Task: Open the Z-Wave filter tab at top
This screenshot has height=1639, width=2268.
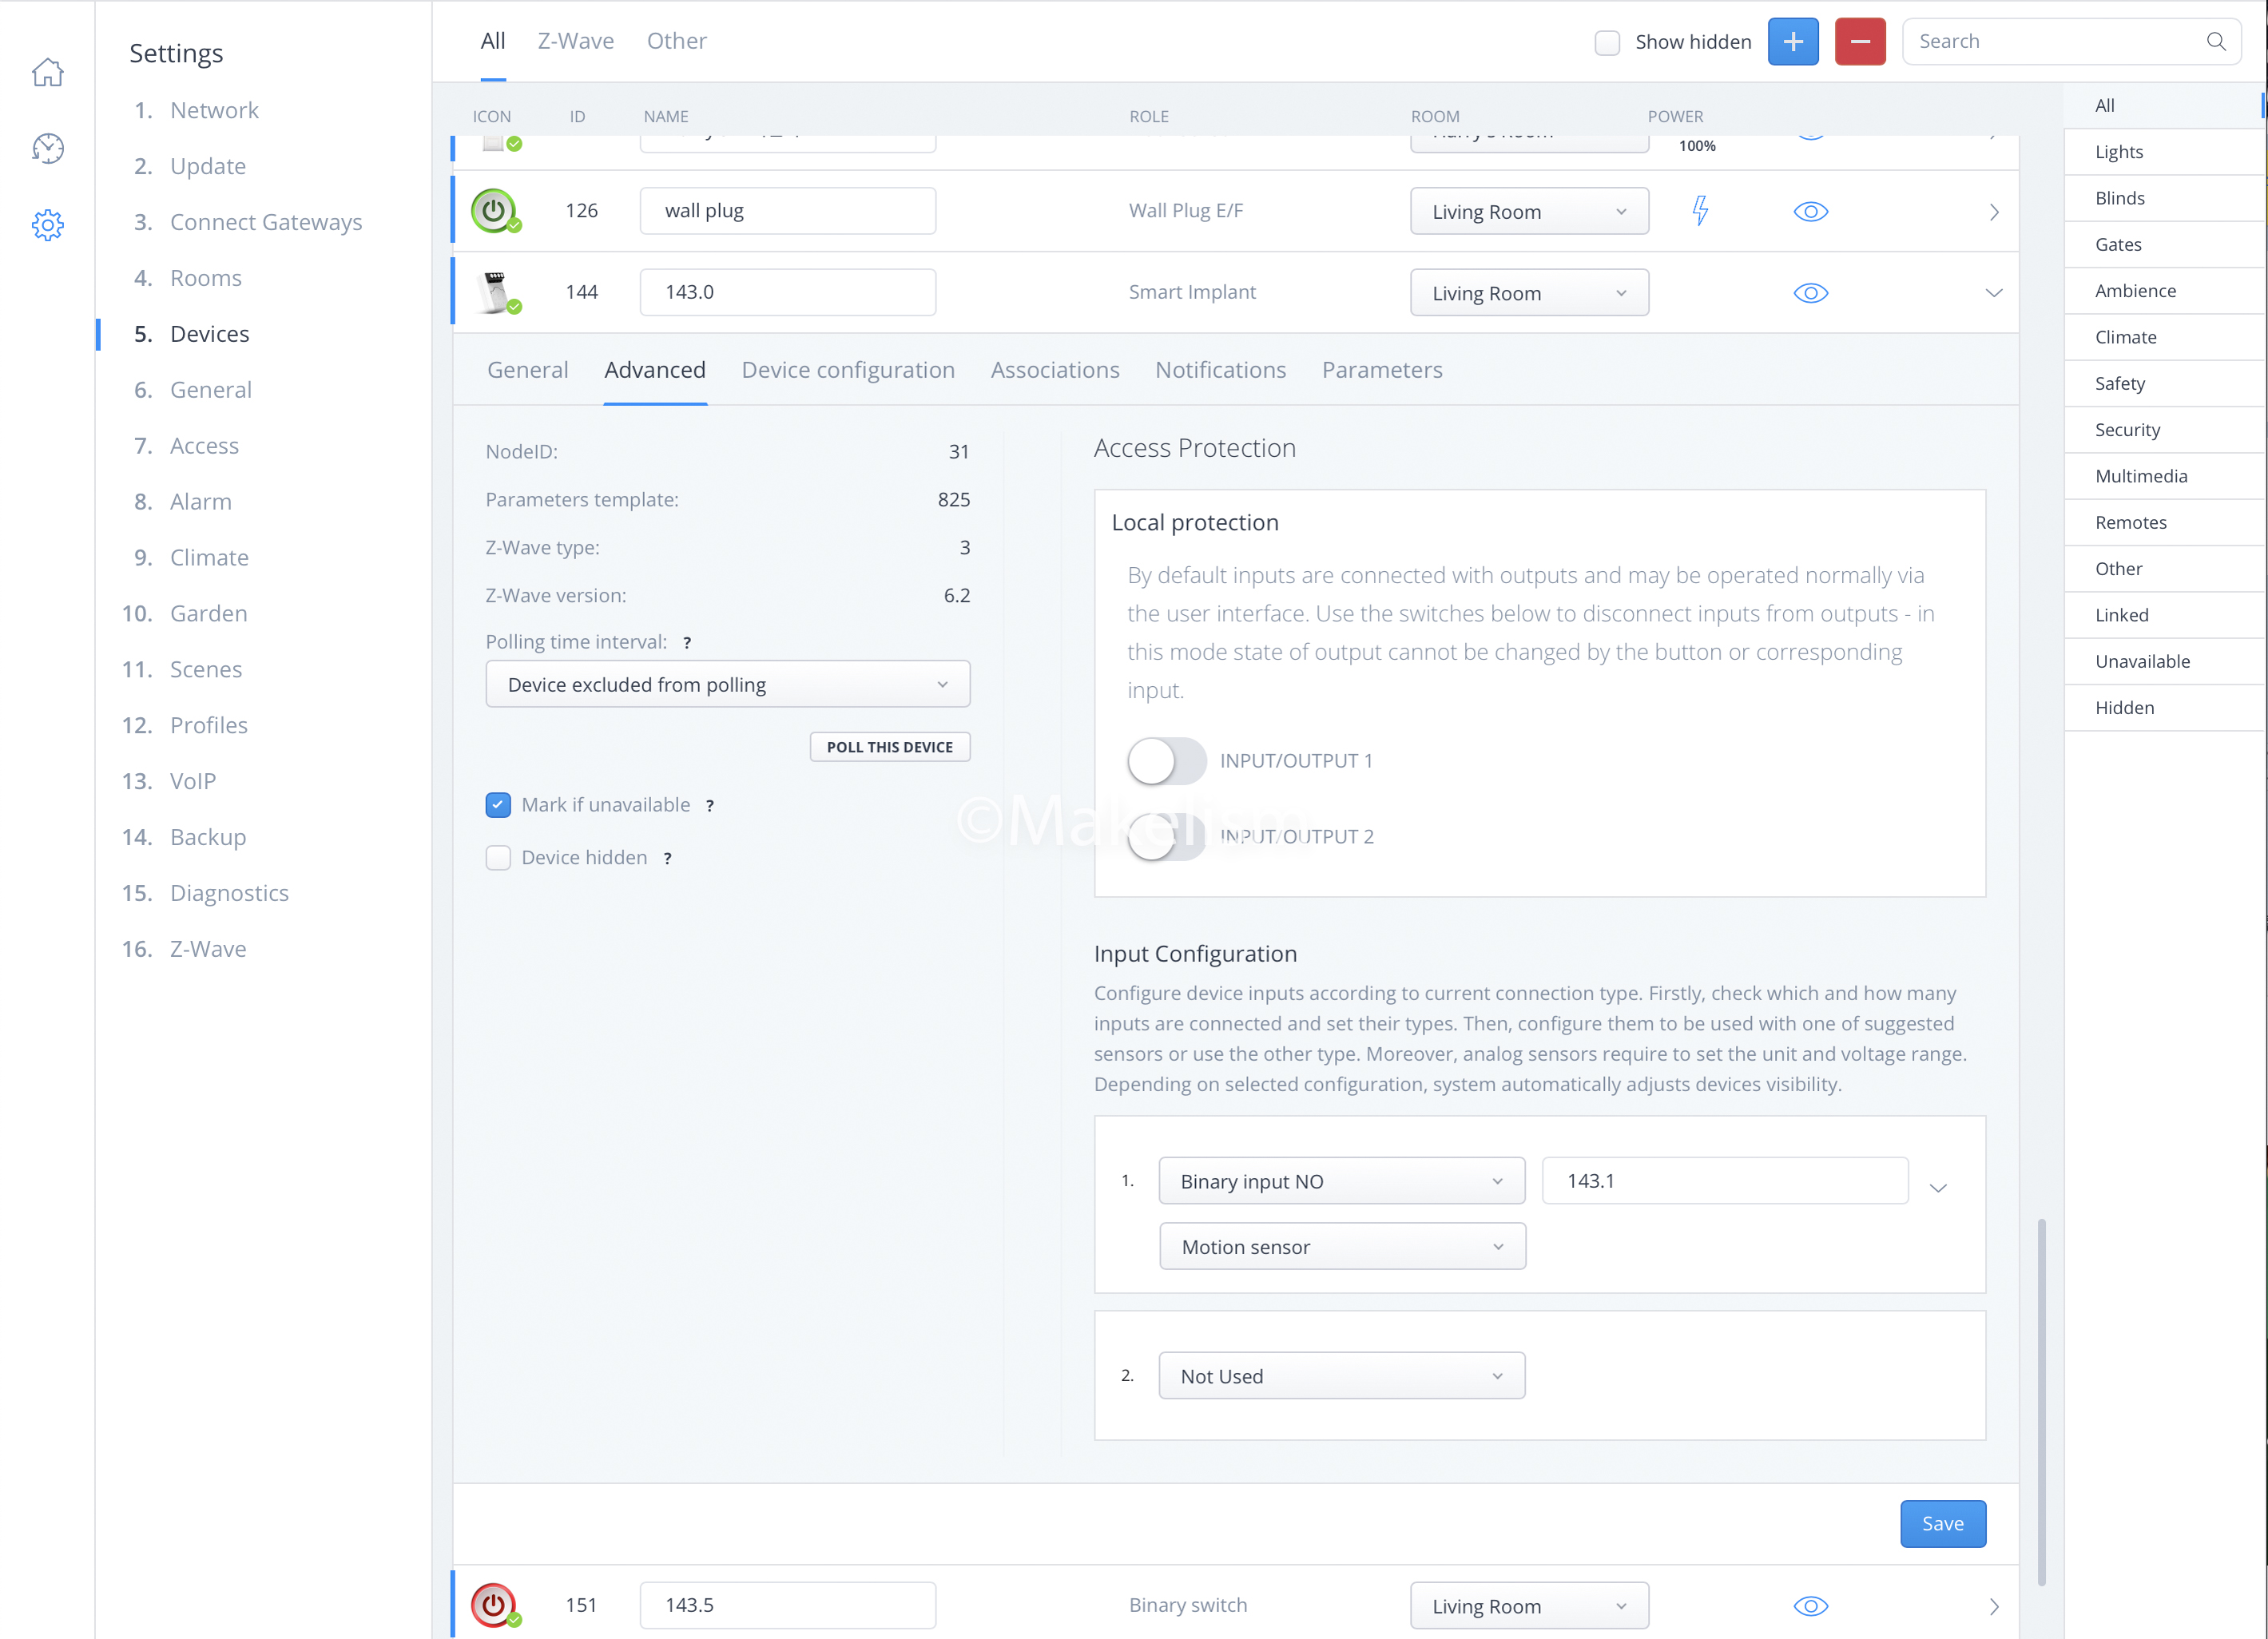Action: [576, 41]
